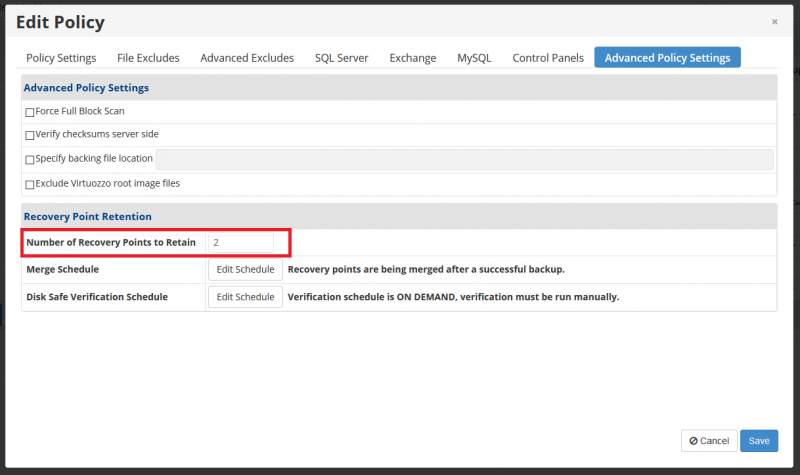The height and width of the screenshot is (475, 800).
Task: Edit Schedule for Disk Safe Verification
Action: coord(245,297)
